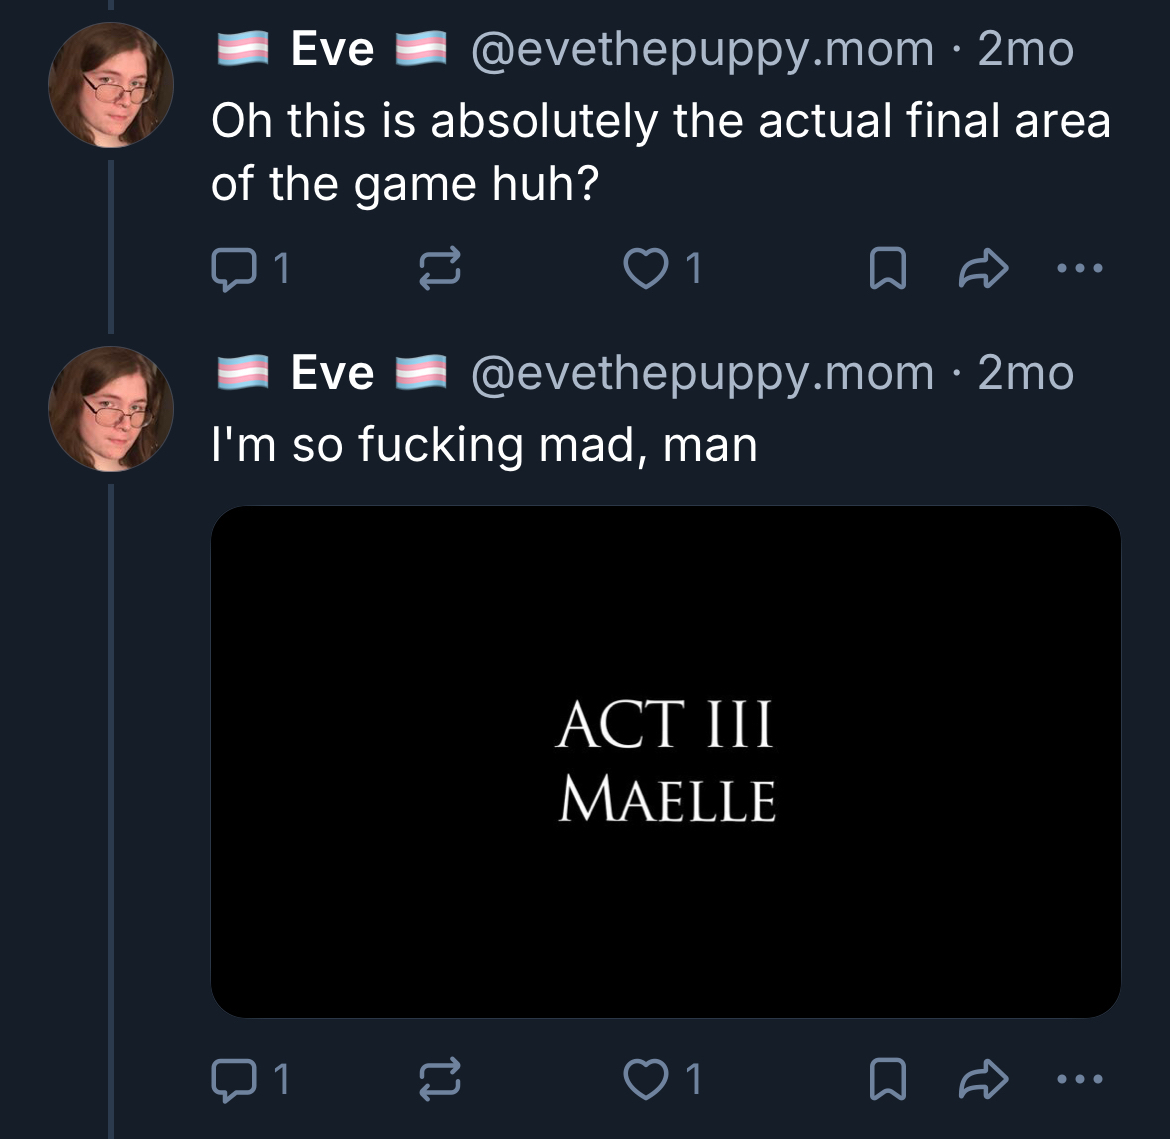Viewport: 1170px width, 1139px height.
Task: Share the "actual final area" post
Action: click(x=982, y=268)
